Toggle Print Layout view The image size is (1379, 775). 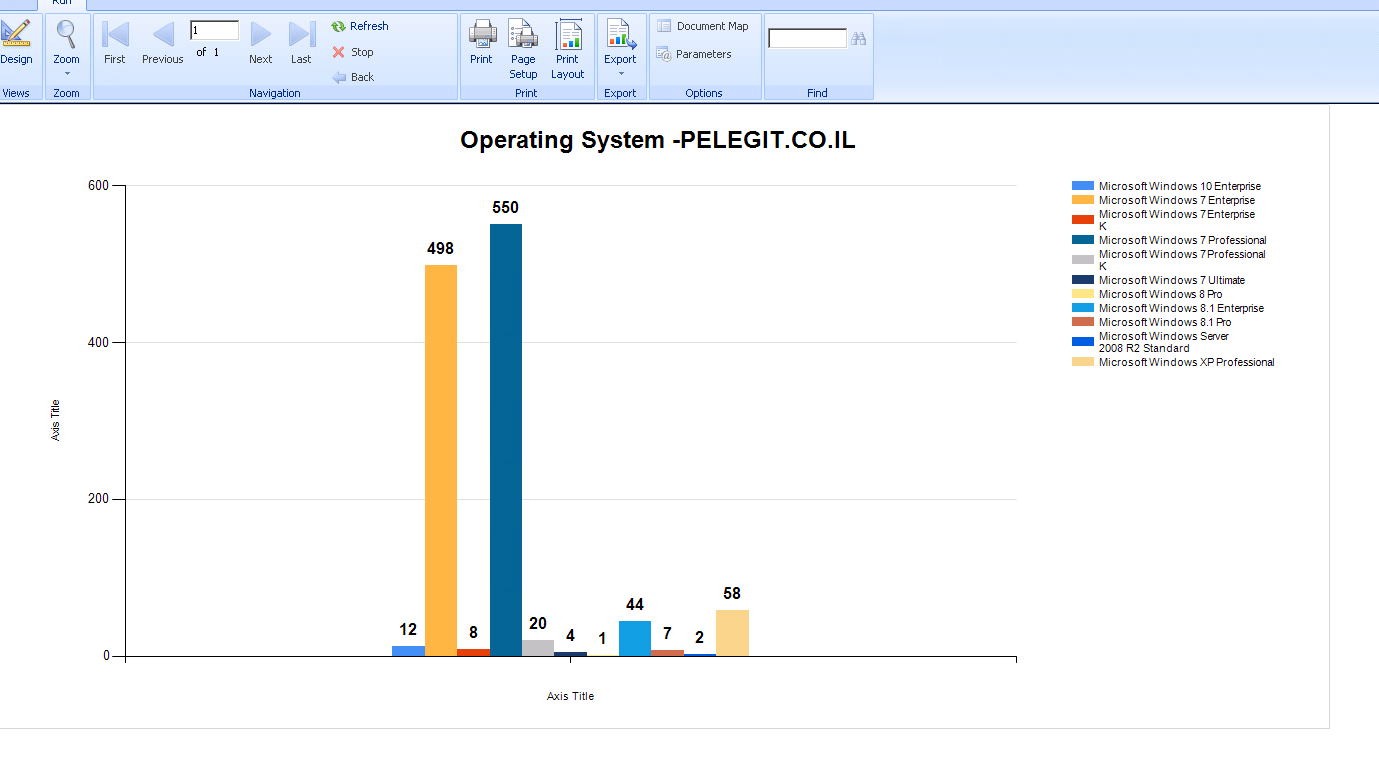pos(567,49)
